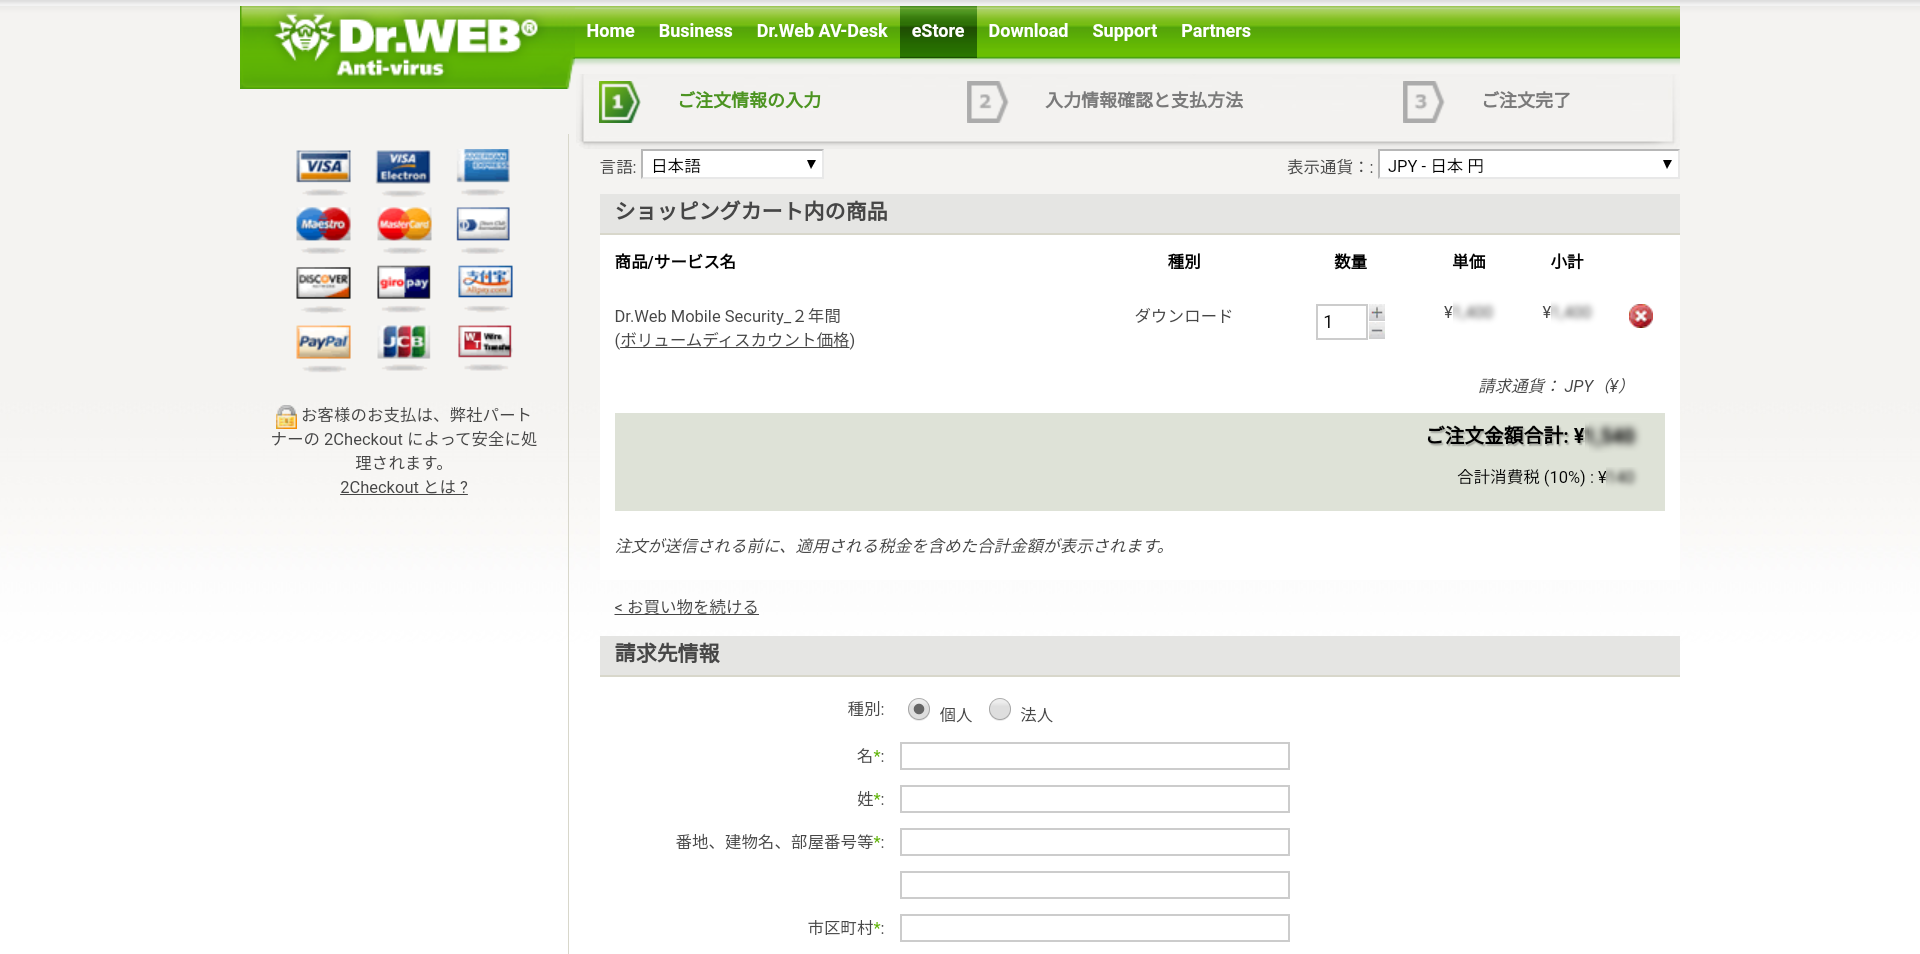
Task: Open the eStore tab
Action: (x=938, y=31)
